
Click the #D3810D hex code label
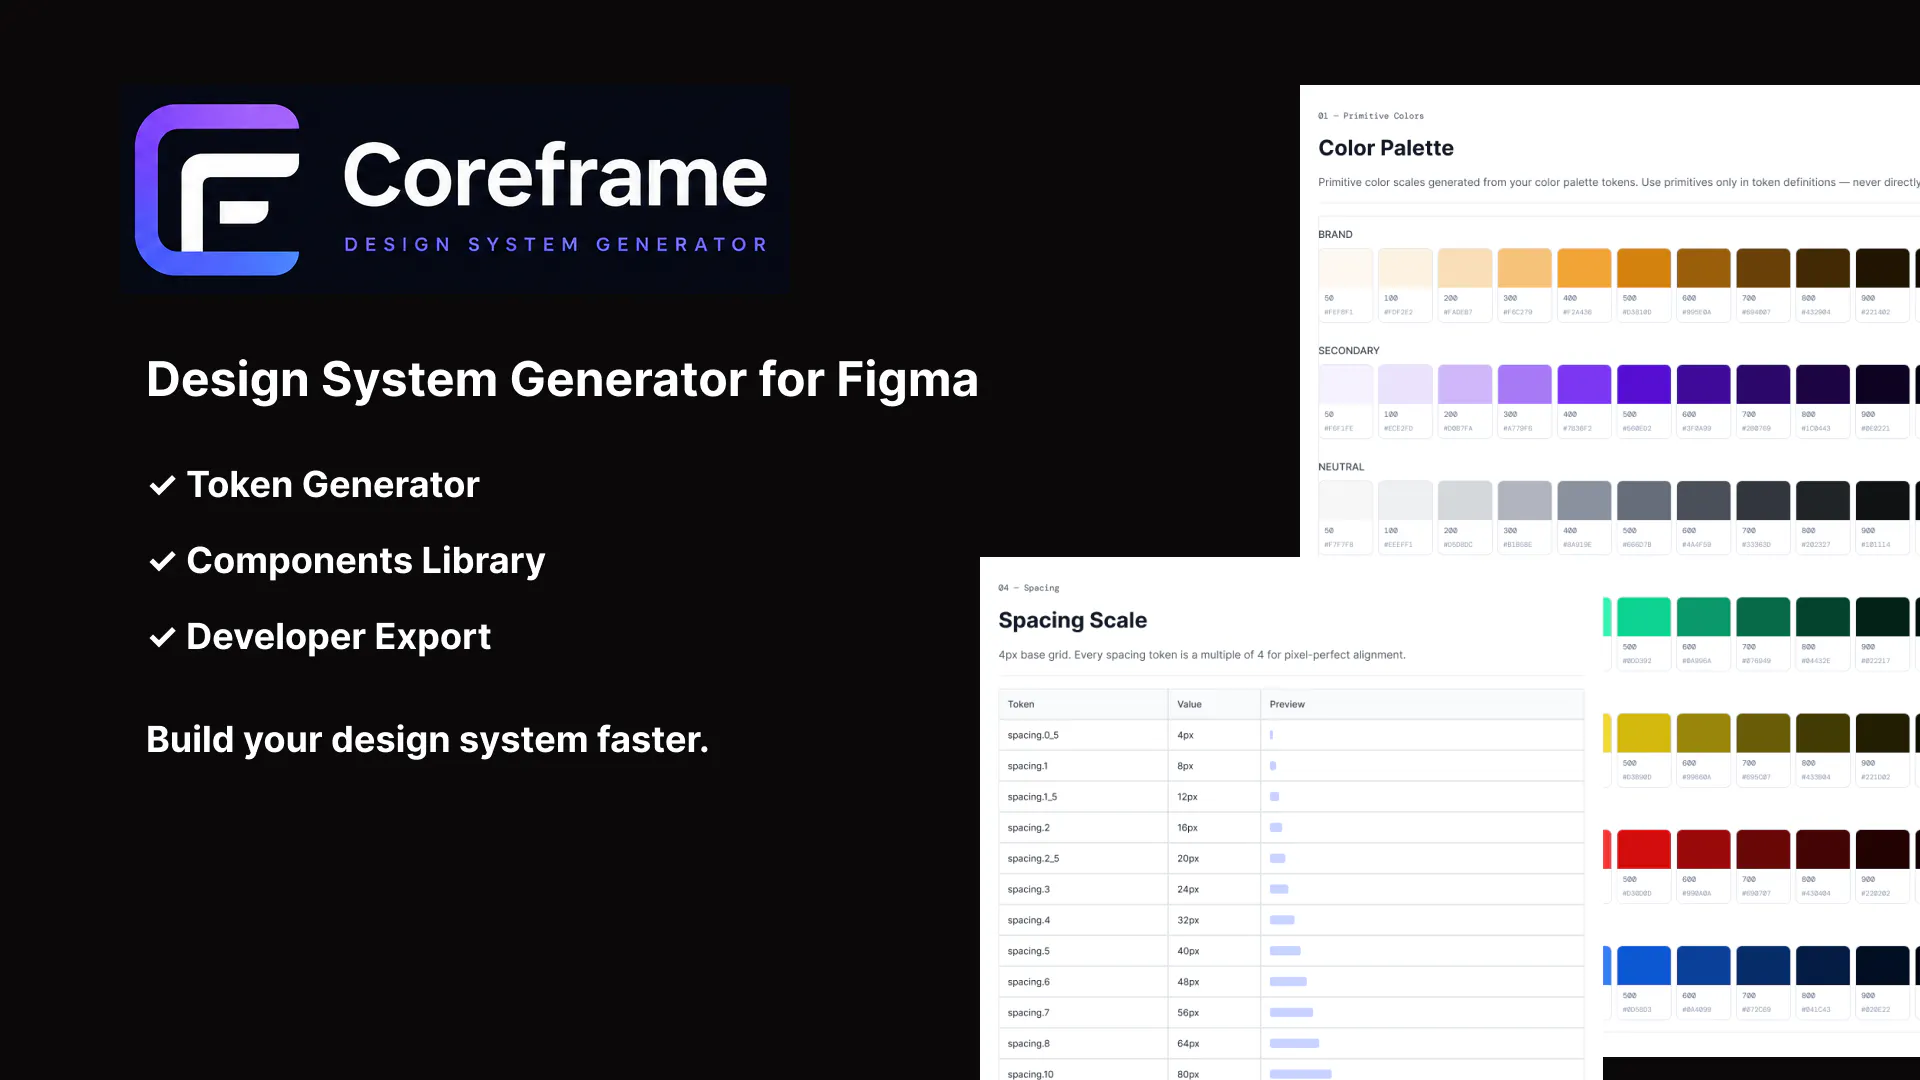pyautogui.click(x=1637, y=312)
